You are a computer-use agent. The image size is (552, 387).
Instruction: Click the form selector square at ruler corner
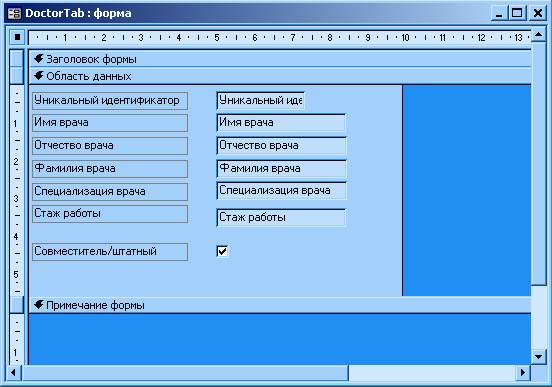[x=17, y=37]
